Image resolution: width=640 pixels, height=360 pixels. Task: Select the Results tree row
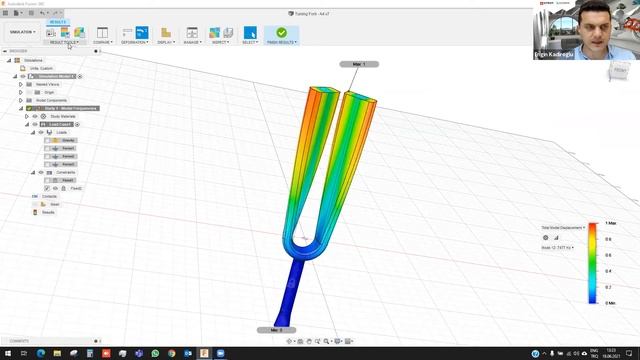(43, 212)
